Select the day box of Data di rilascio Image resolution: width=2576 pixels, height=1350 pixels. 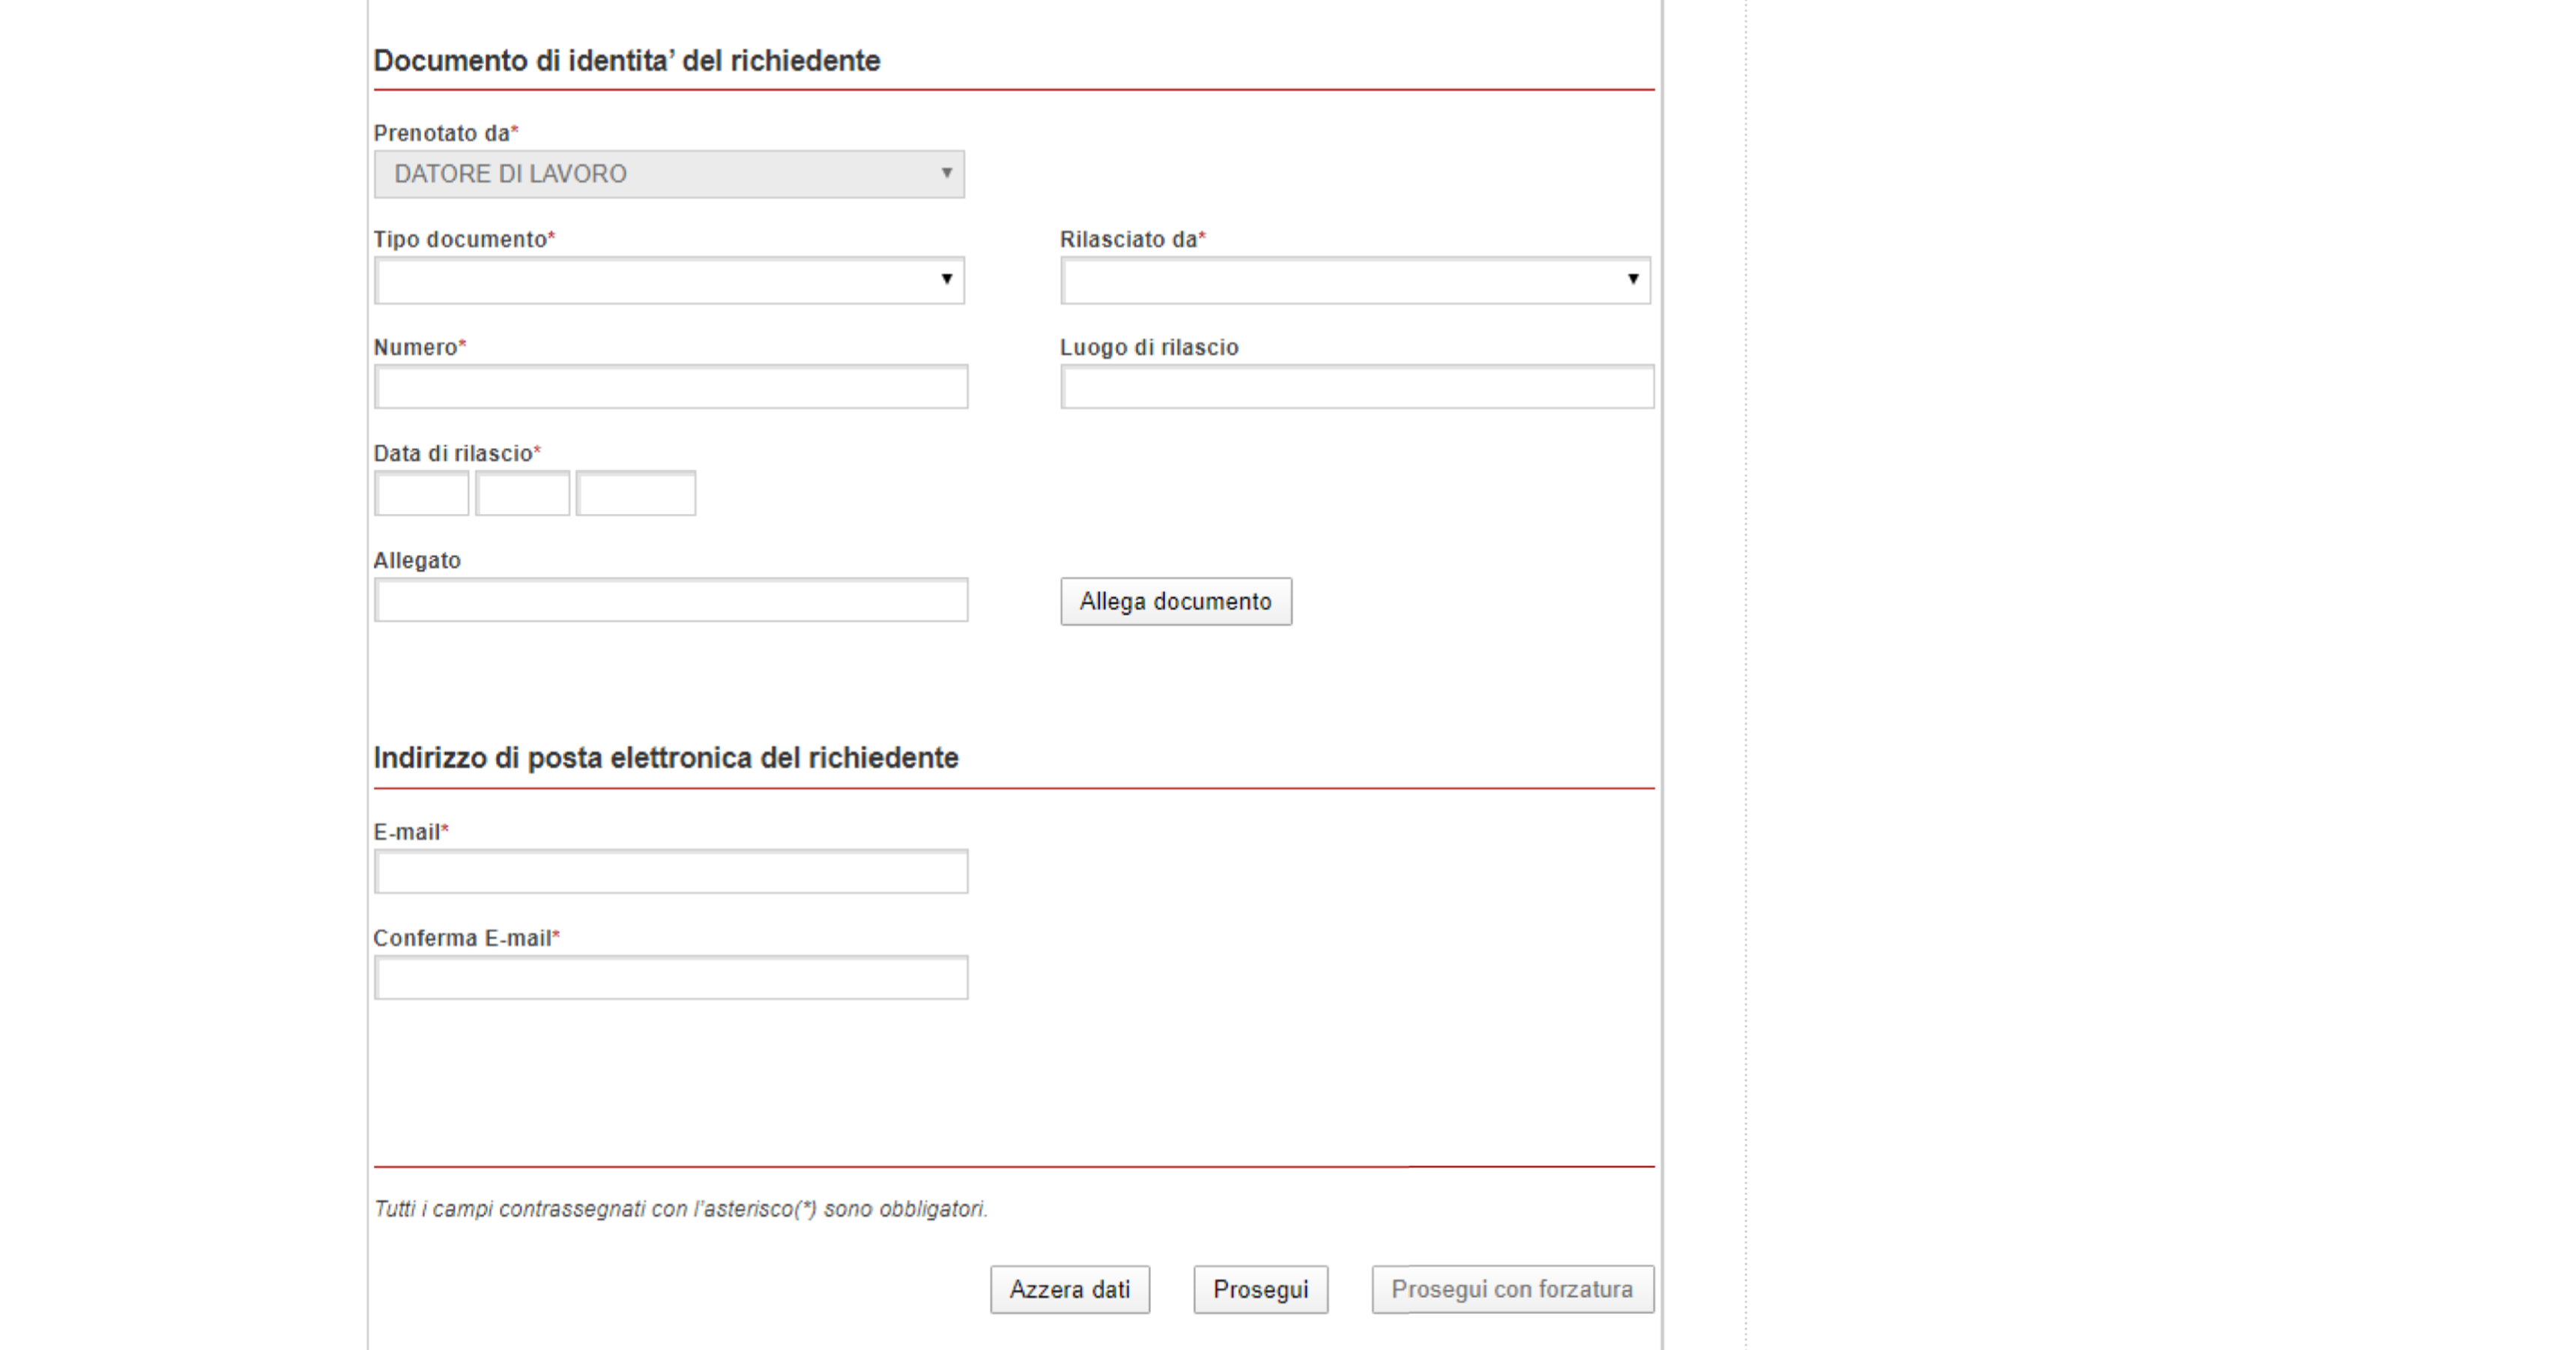(421, 494)
